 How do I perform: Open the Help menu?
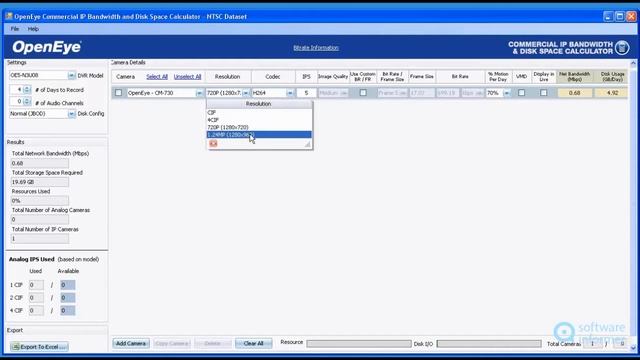[33, 29]
